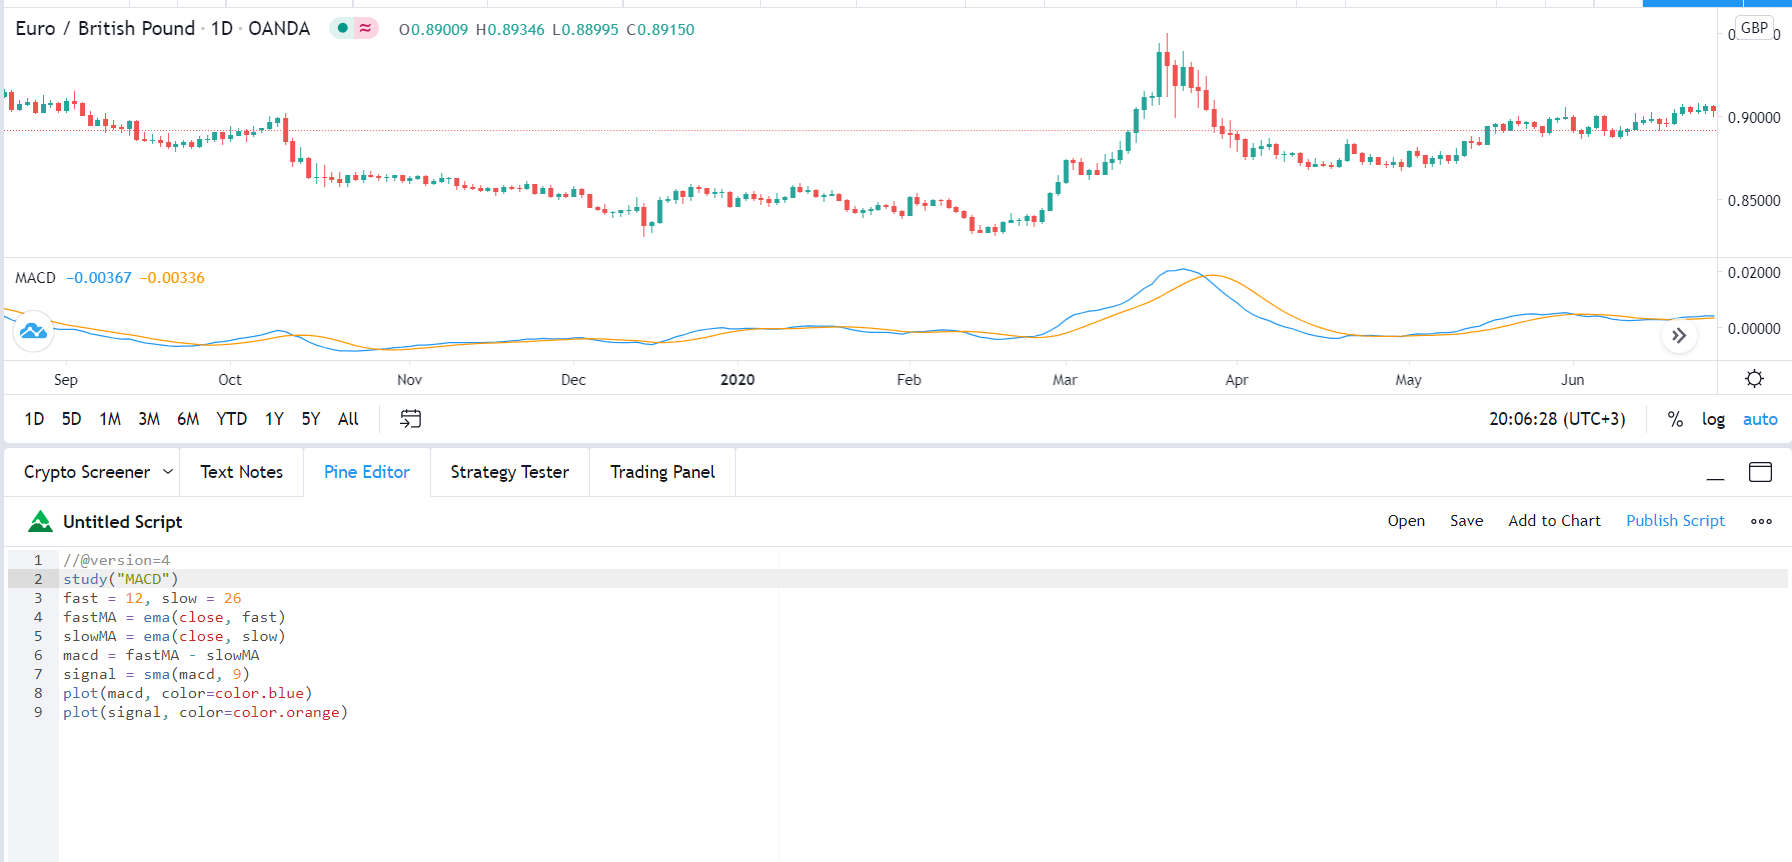Screen dimensions: 1792x862
Task: Open the GBP currency selector
Action: click(1754, 28)
